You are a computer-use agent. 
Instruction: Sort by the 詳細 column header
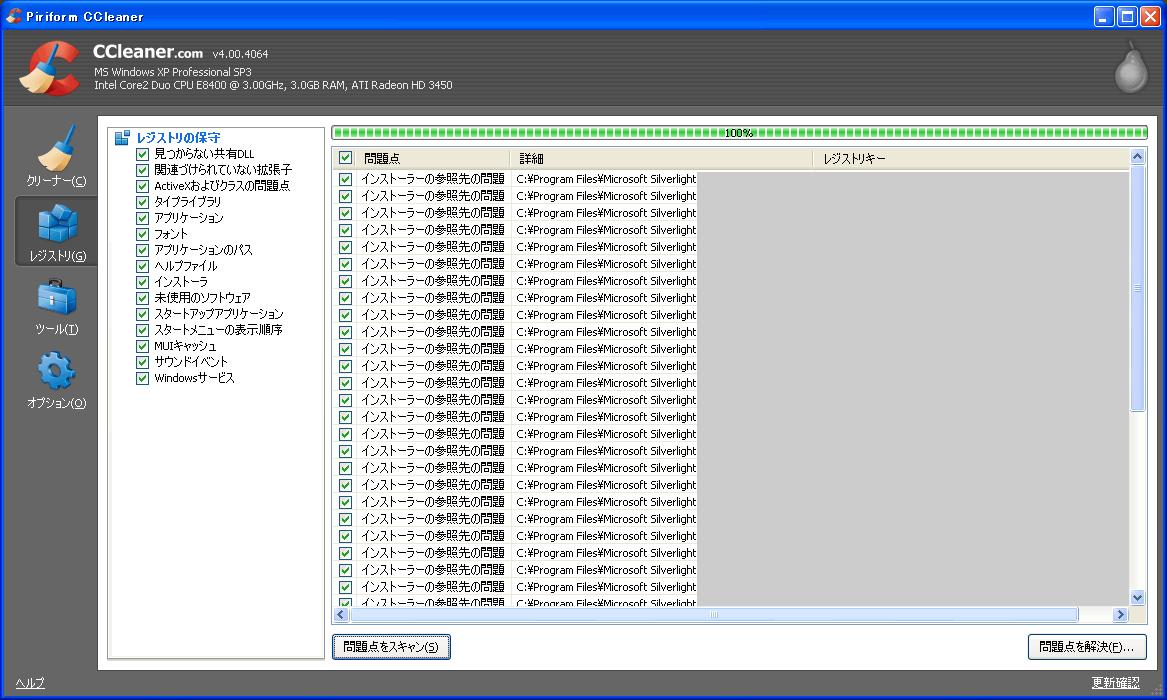click(662, 158)
